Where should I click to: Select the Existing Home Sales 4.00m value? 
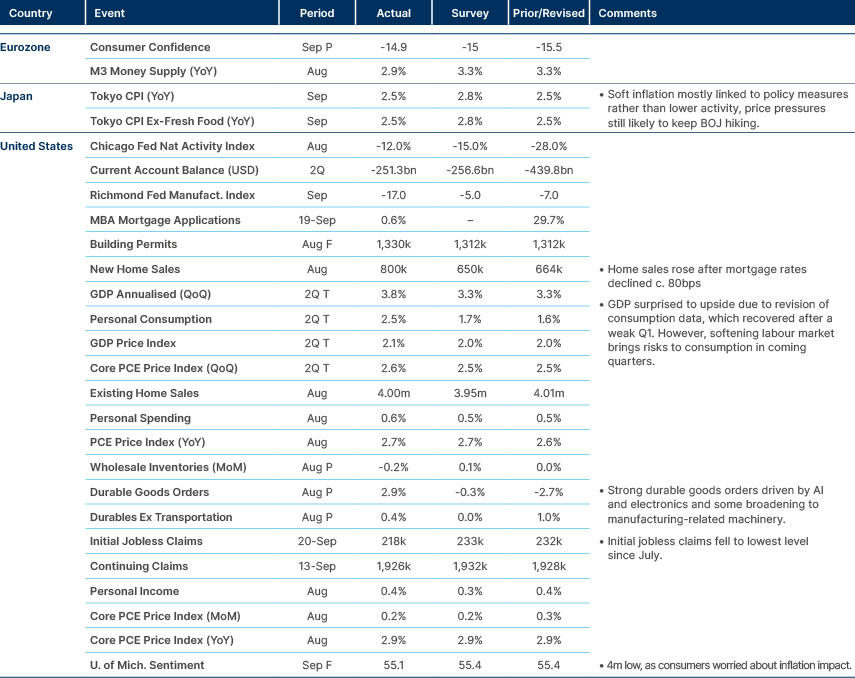393,393
